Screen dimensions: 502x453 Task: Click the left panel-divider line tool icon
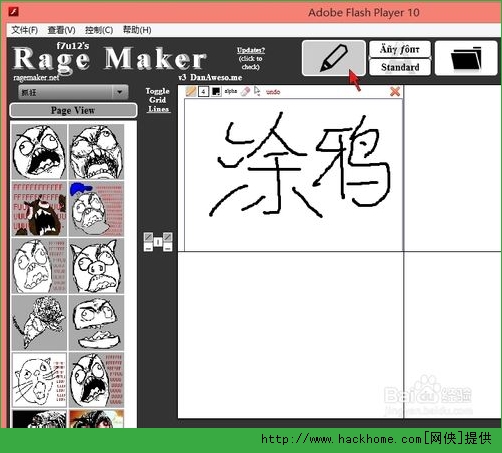click(148, 237)
